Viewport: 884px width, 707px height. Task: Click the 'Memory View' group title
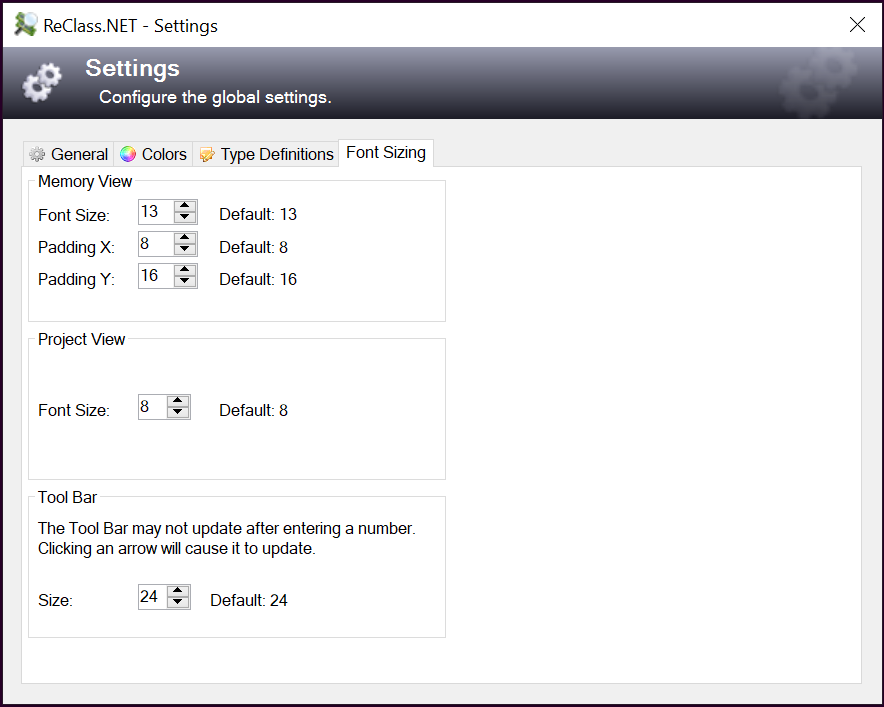pyautogui.click(x=85, y=182)
